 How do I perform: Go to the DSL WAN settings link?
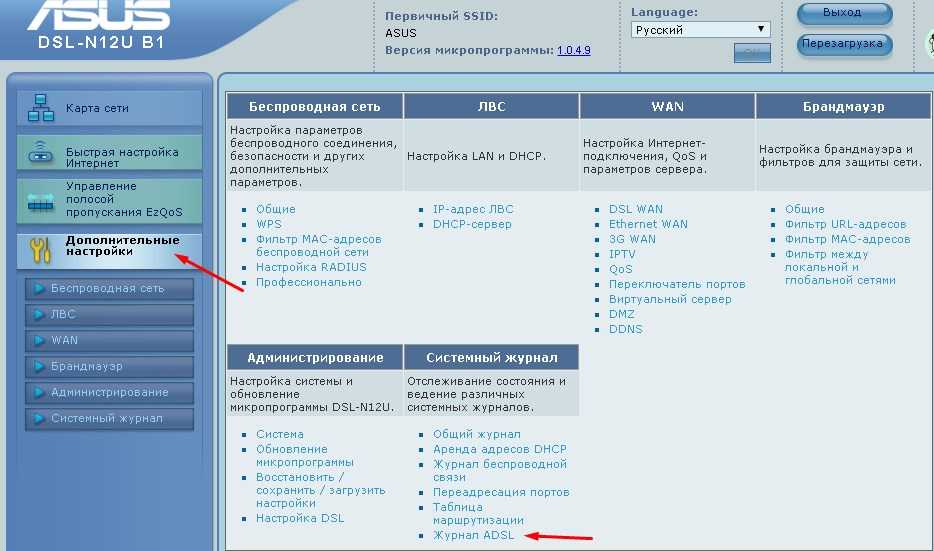click(636, 210)
